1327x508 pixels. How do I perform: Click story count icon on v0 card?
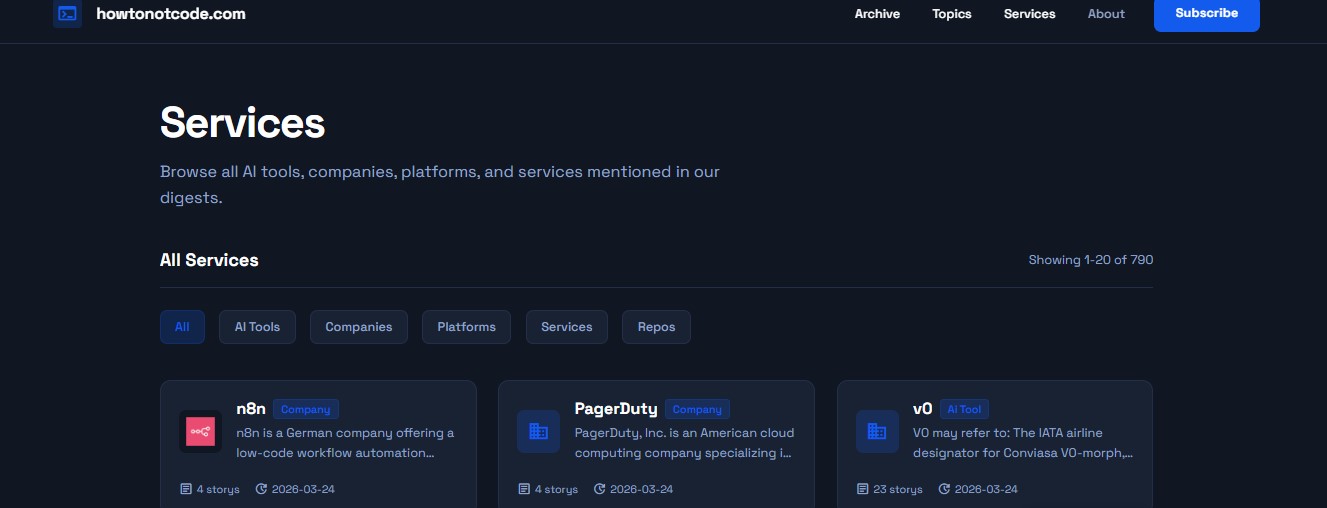863,489
